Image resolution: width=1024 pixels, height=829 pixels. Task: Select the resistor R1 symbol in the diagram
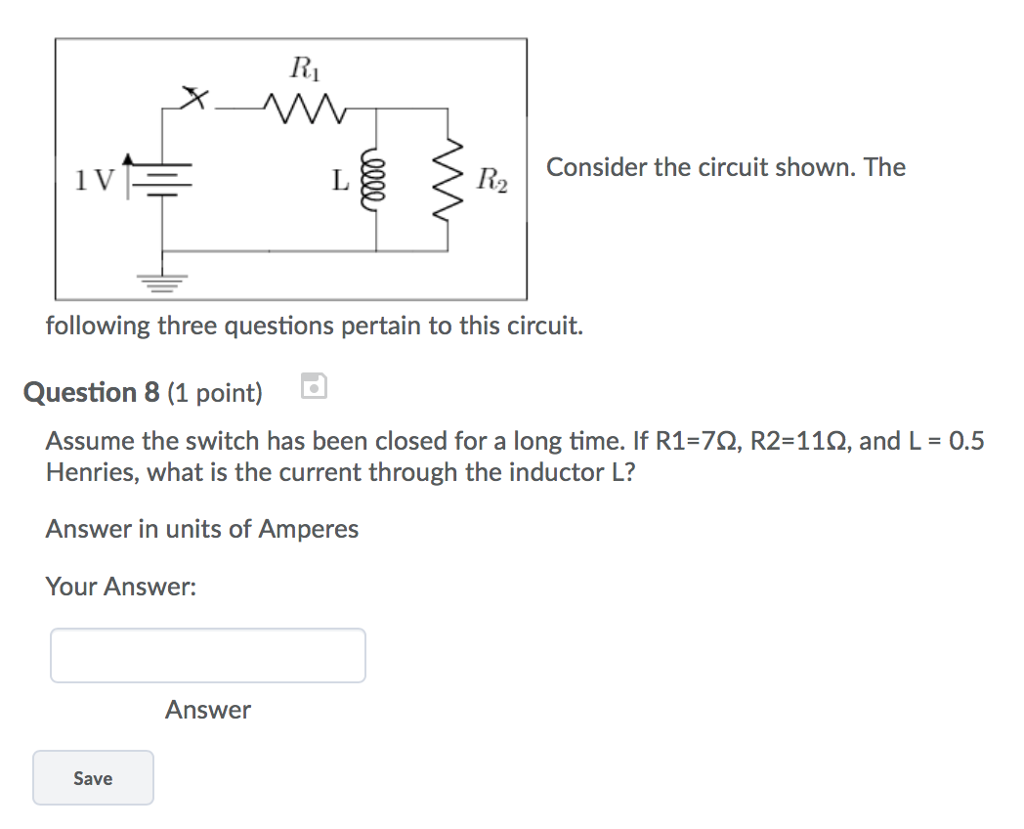[x=301, y=105]
